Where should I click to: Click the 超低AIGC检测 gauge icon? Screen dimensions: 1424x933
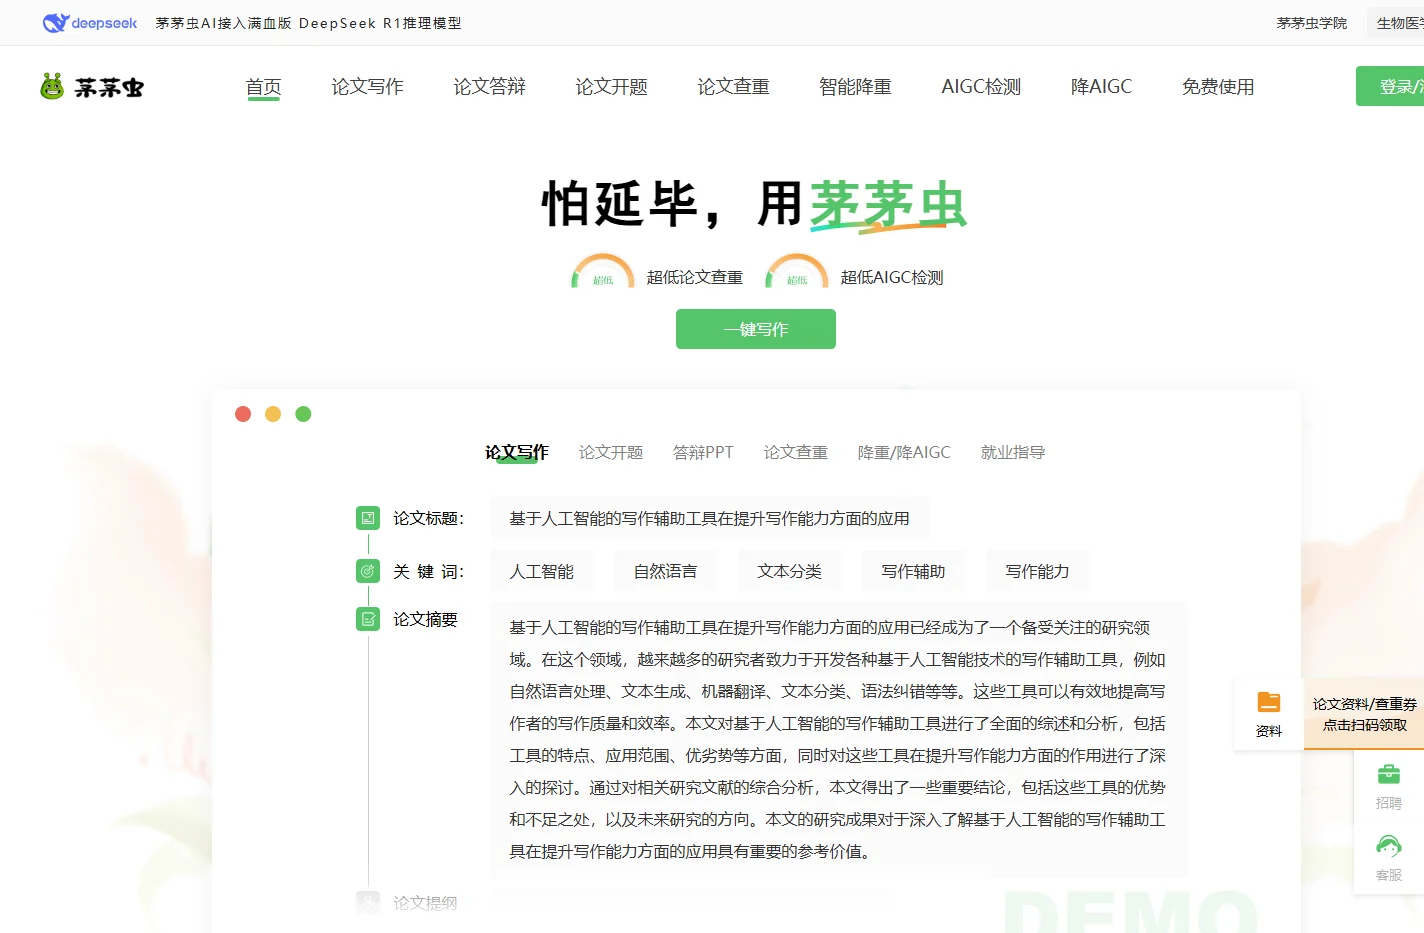tap(797, 272)
